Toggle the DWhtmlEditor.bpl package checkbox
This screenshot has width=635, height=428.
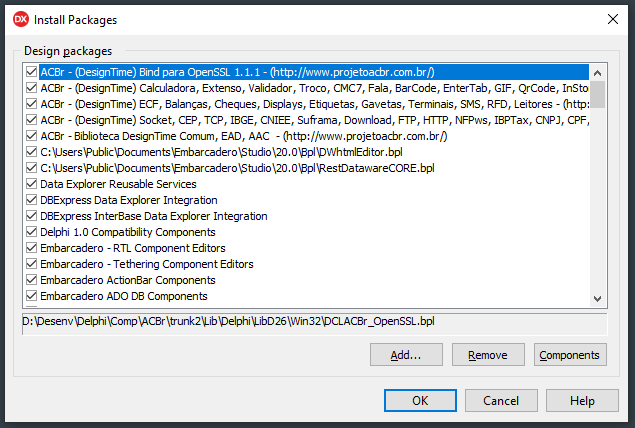[32, 152]
